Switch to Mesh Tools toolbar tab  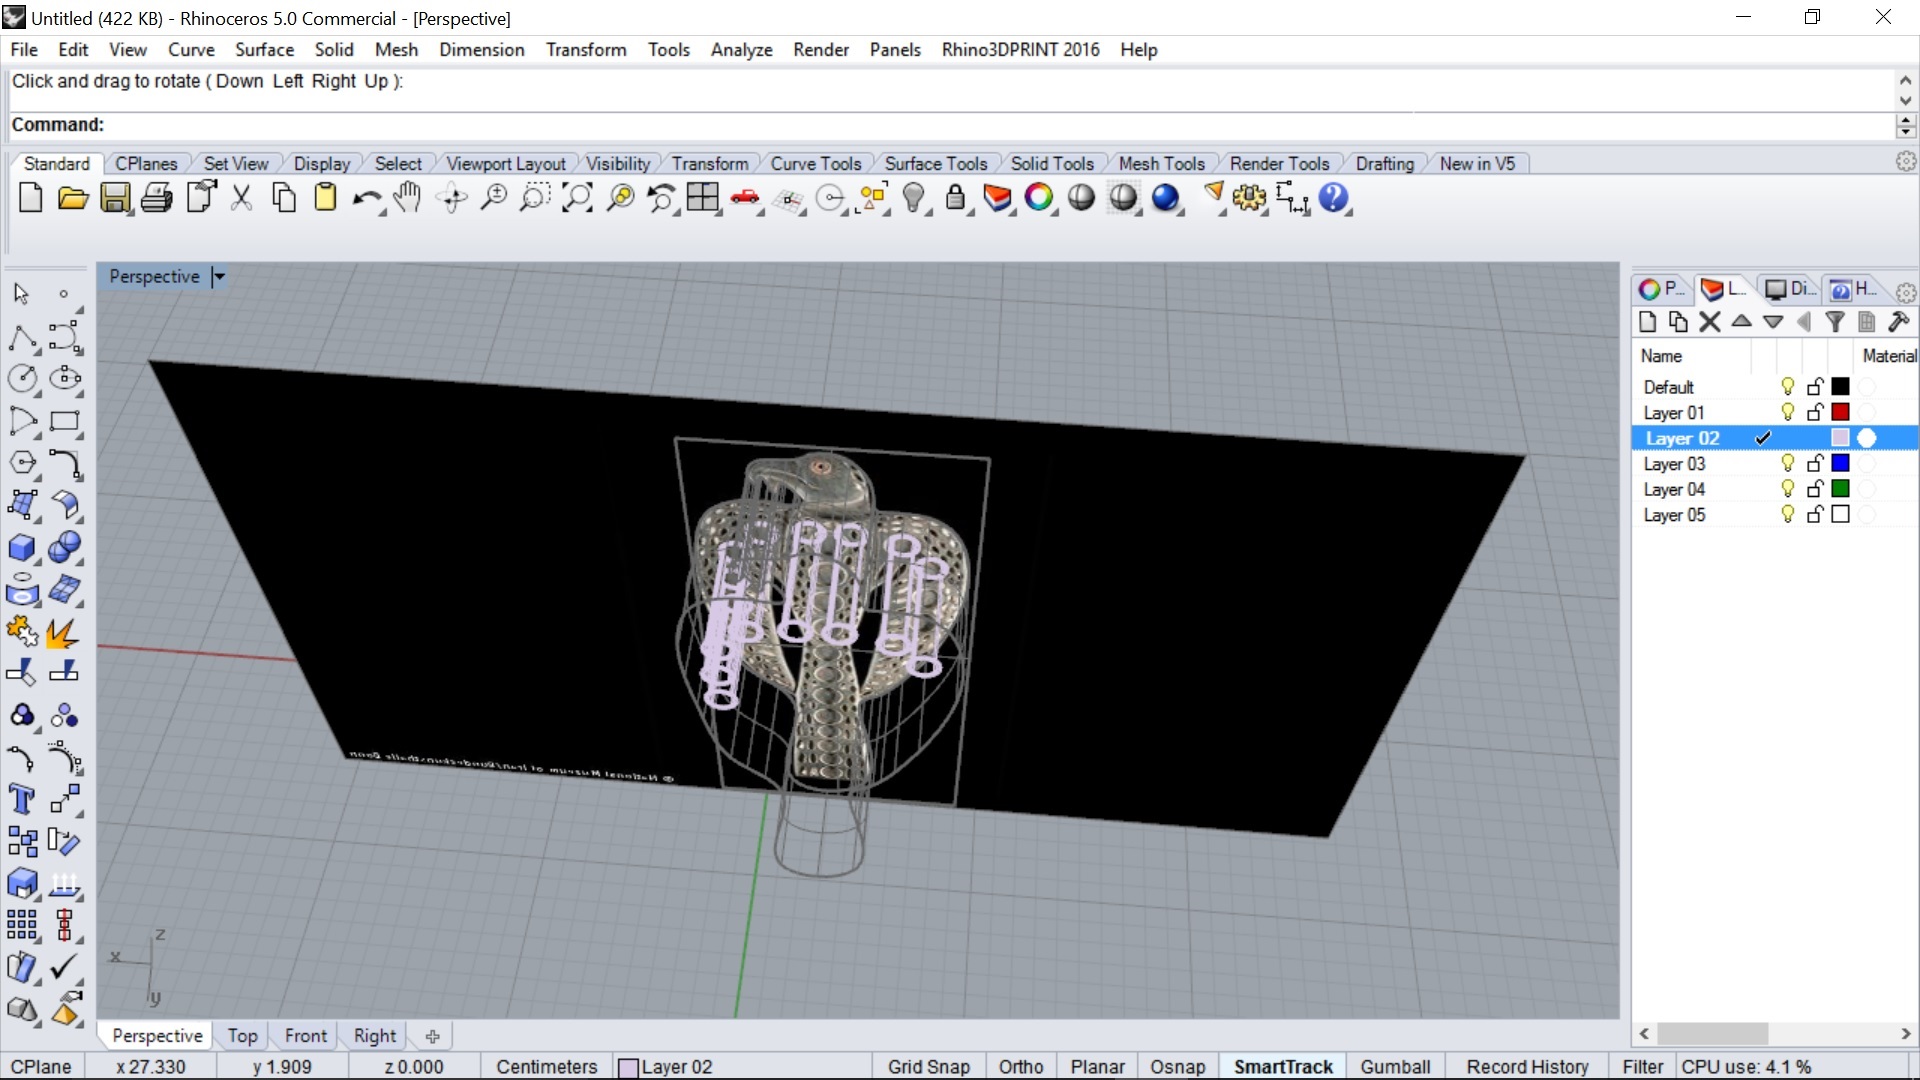(1161, 163)
